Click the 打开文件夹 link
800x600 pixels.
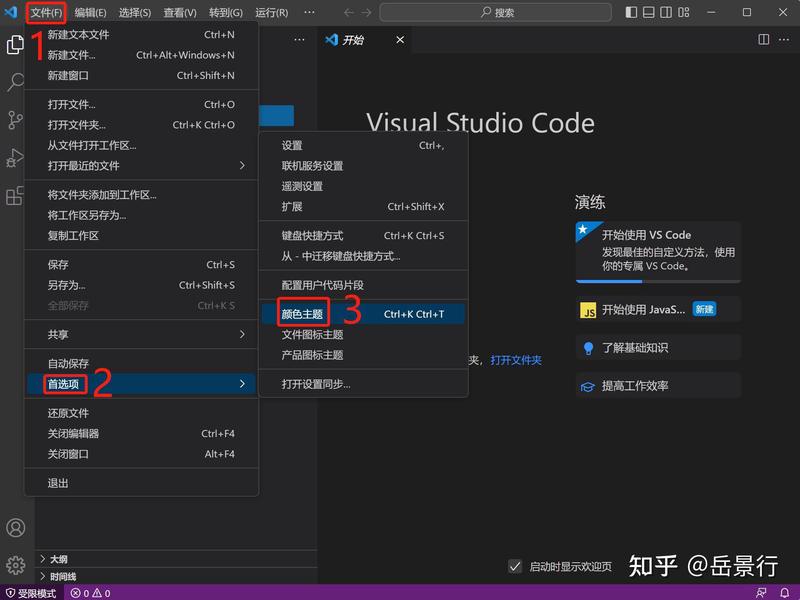pos(516,360)
